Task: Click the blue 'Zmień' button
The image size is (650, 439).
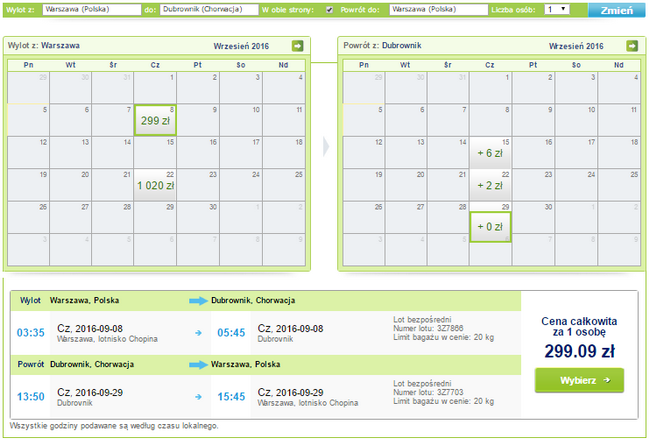Action: point(616,10)
